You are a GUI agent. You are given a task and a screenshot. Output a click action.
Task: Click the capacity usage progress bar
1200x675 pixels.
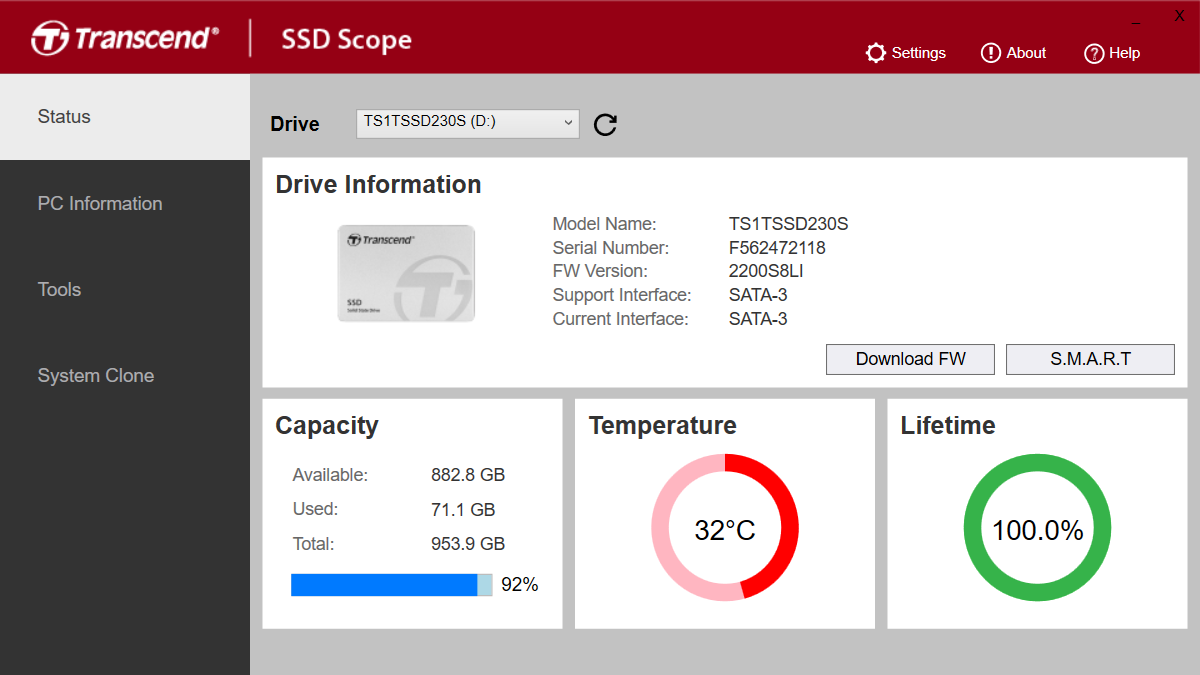(x=391, y=585)
